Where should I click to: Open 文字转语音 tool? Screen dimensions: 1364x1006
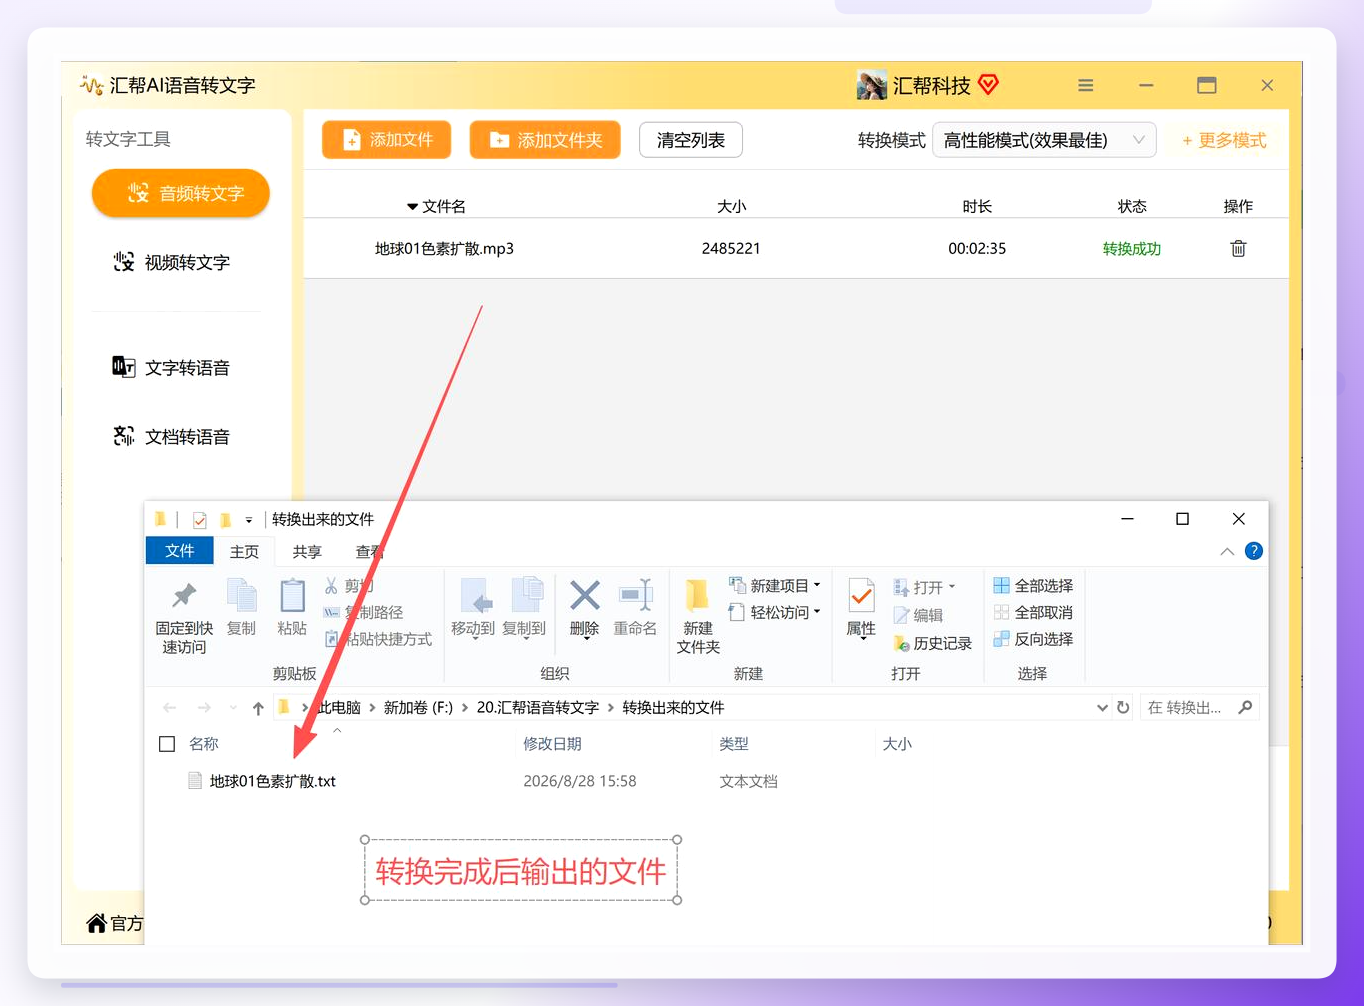172,367
